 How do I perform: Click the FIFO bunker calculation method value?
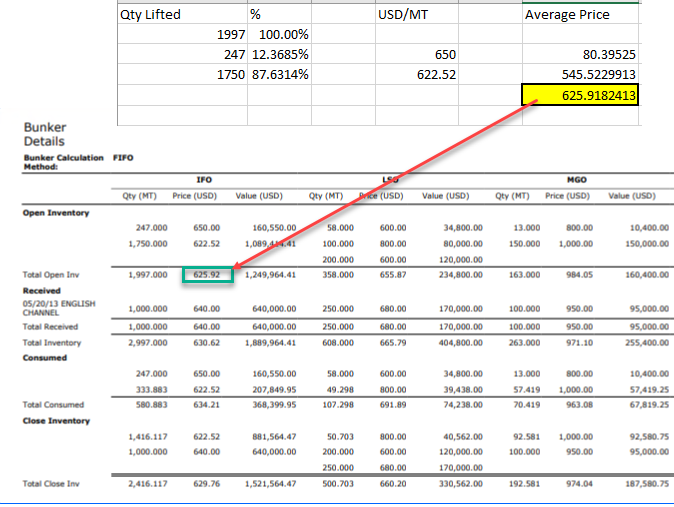point(124,157)
